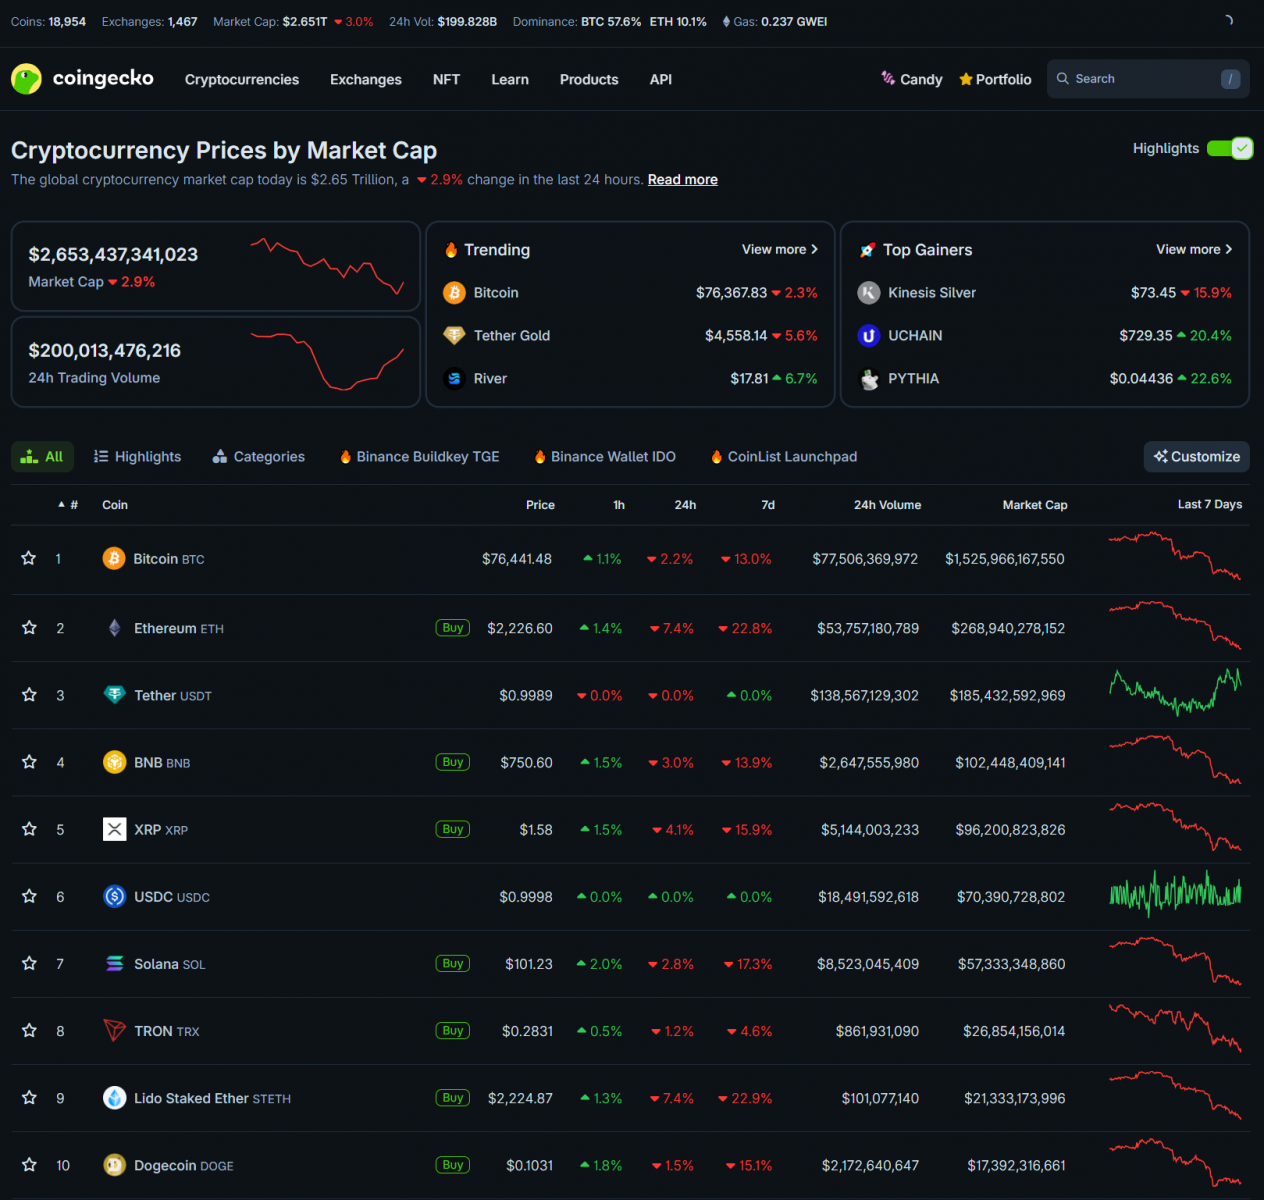Toggle favorite star for XRP

click(x=29, y=829)
